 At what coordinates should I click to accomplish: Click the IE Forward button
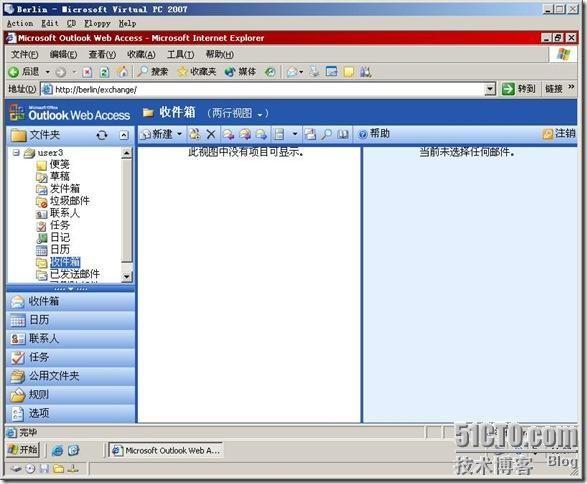[x=61, y=72]
